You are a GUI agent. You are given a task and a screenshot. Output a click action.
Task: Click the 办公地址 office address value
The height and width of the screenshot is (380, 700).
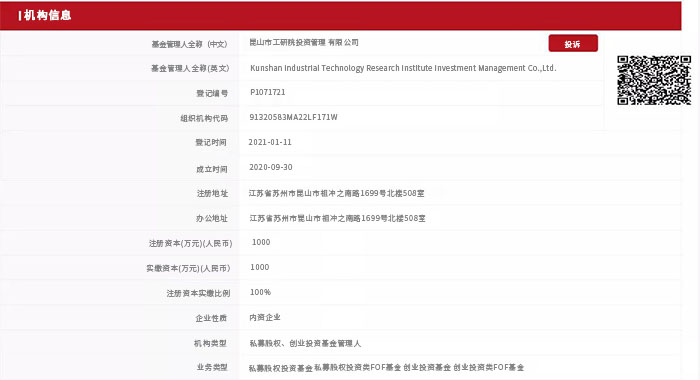tap(337, 218)
